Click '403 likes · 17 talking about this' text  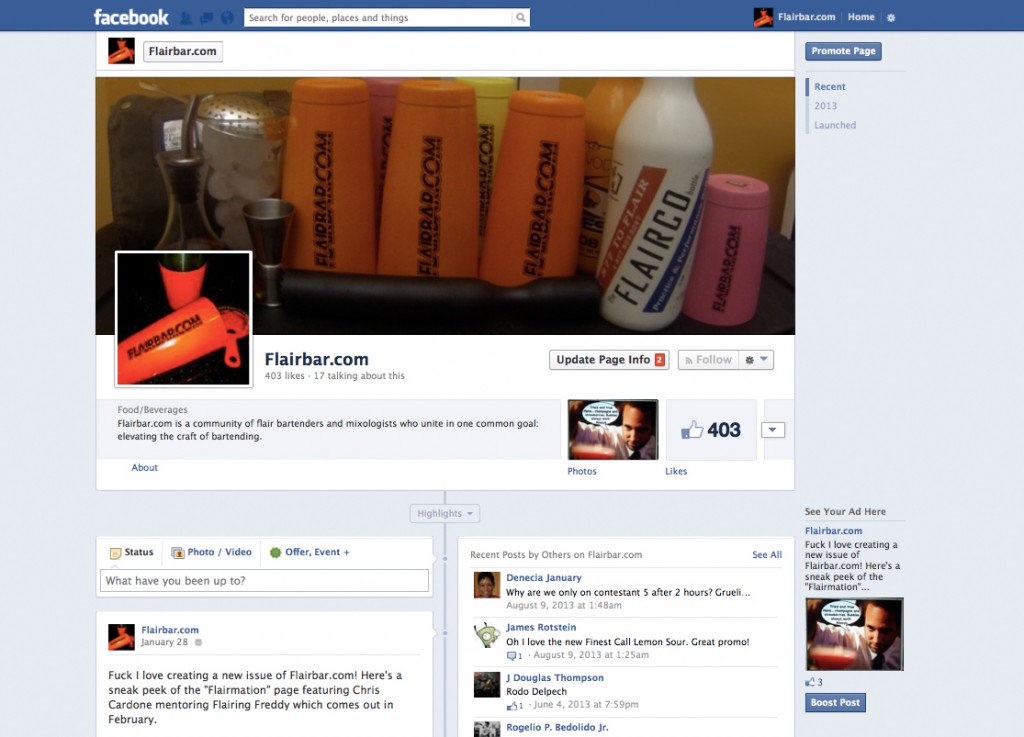point(334,376)
